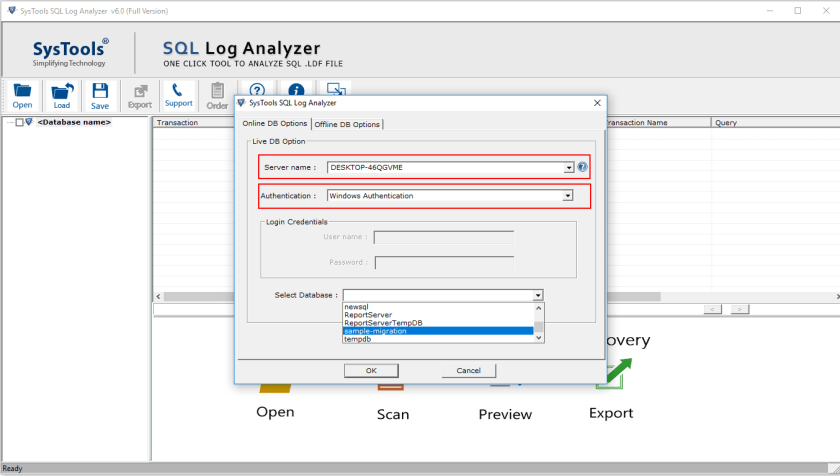Toggle the Select Database dropdown arrow

click(538, 295)
